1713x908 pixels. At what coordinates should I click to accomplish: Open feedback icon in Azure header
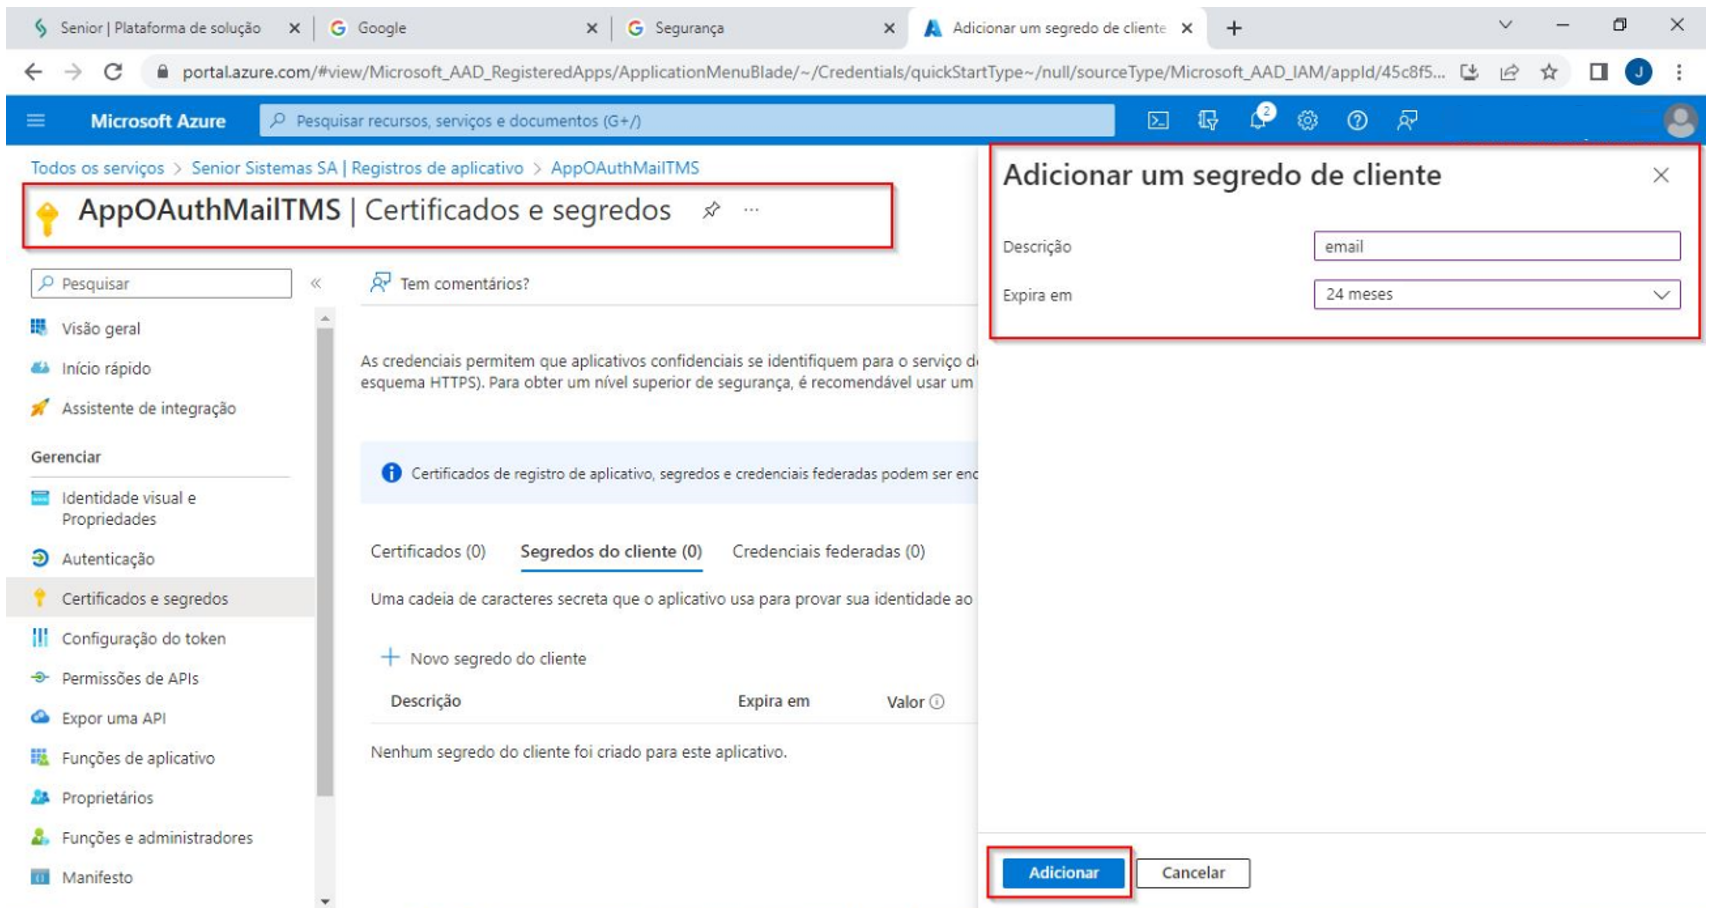click(x=1407, y=121)
